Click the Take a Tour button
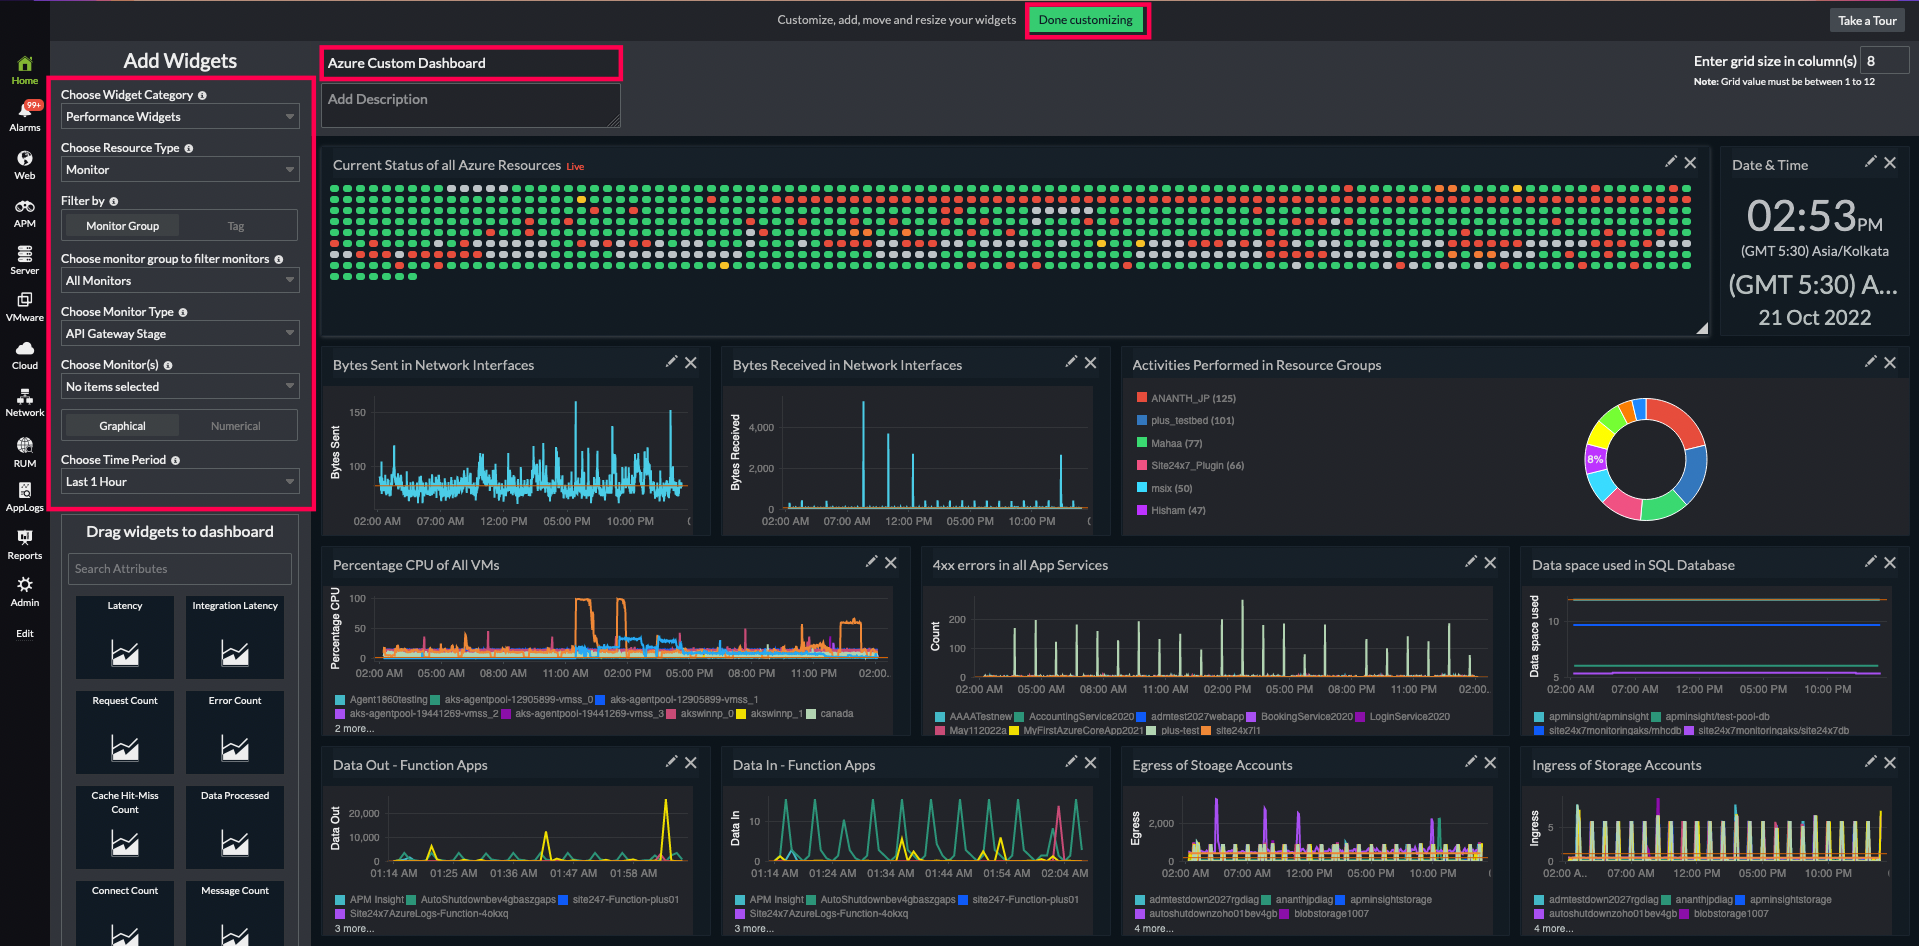Image resolution: width=1919 pixels, height=946 pixels. pyautogui.click(x=1866, y=19)
